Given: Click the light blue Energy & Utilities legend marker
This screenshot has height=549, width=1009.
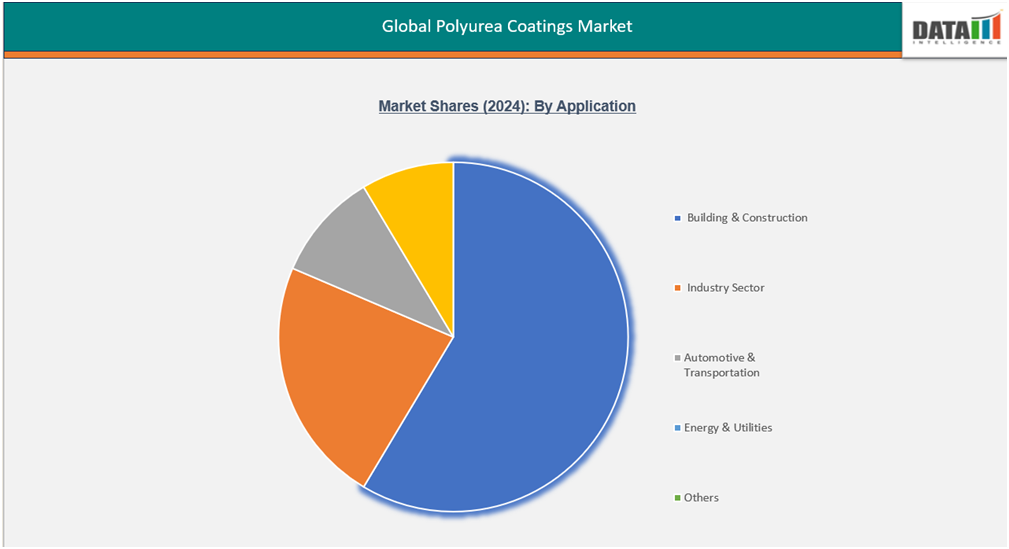Looking at the screenshot, I should 678,428.
